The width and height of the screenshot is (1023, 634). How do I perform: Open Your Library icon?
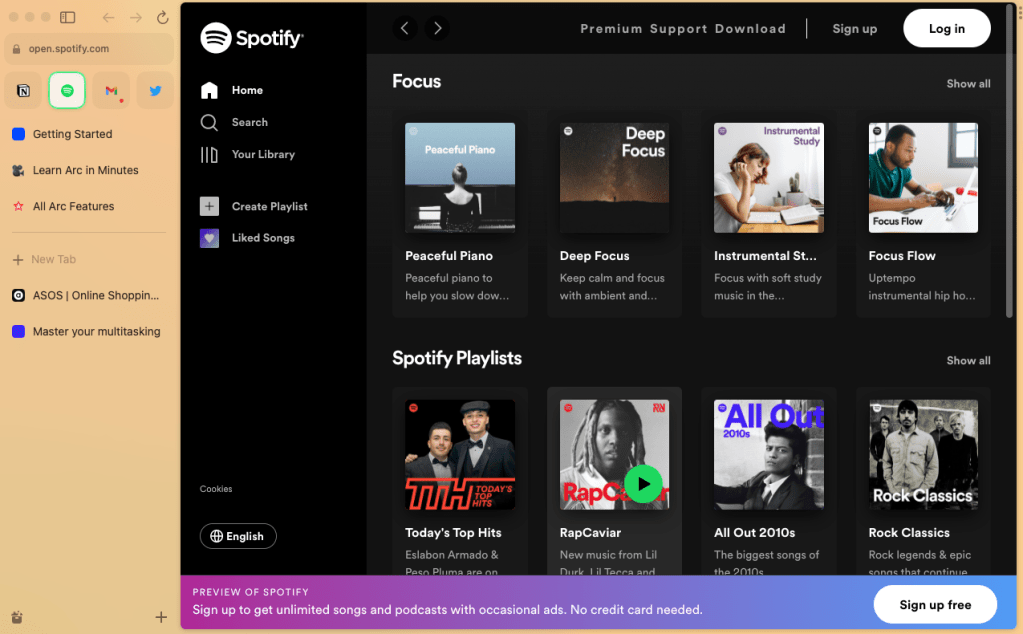(209, 154)
